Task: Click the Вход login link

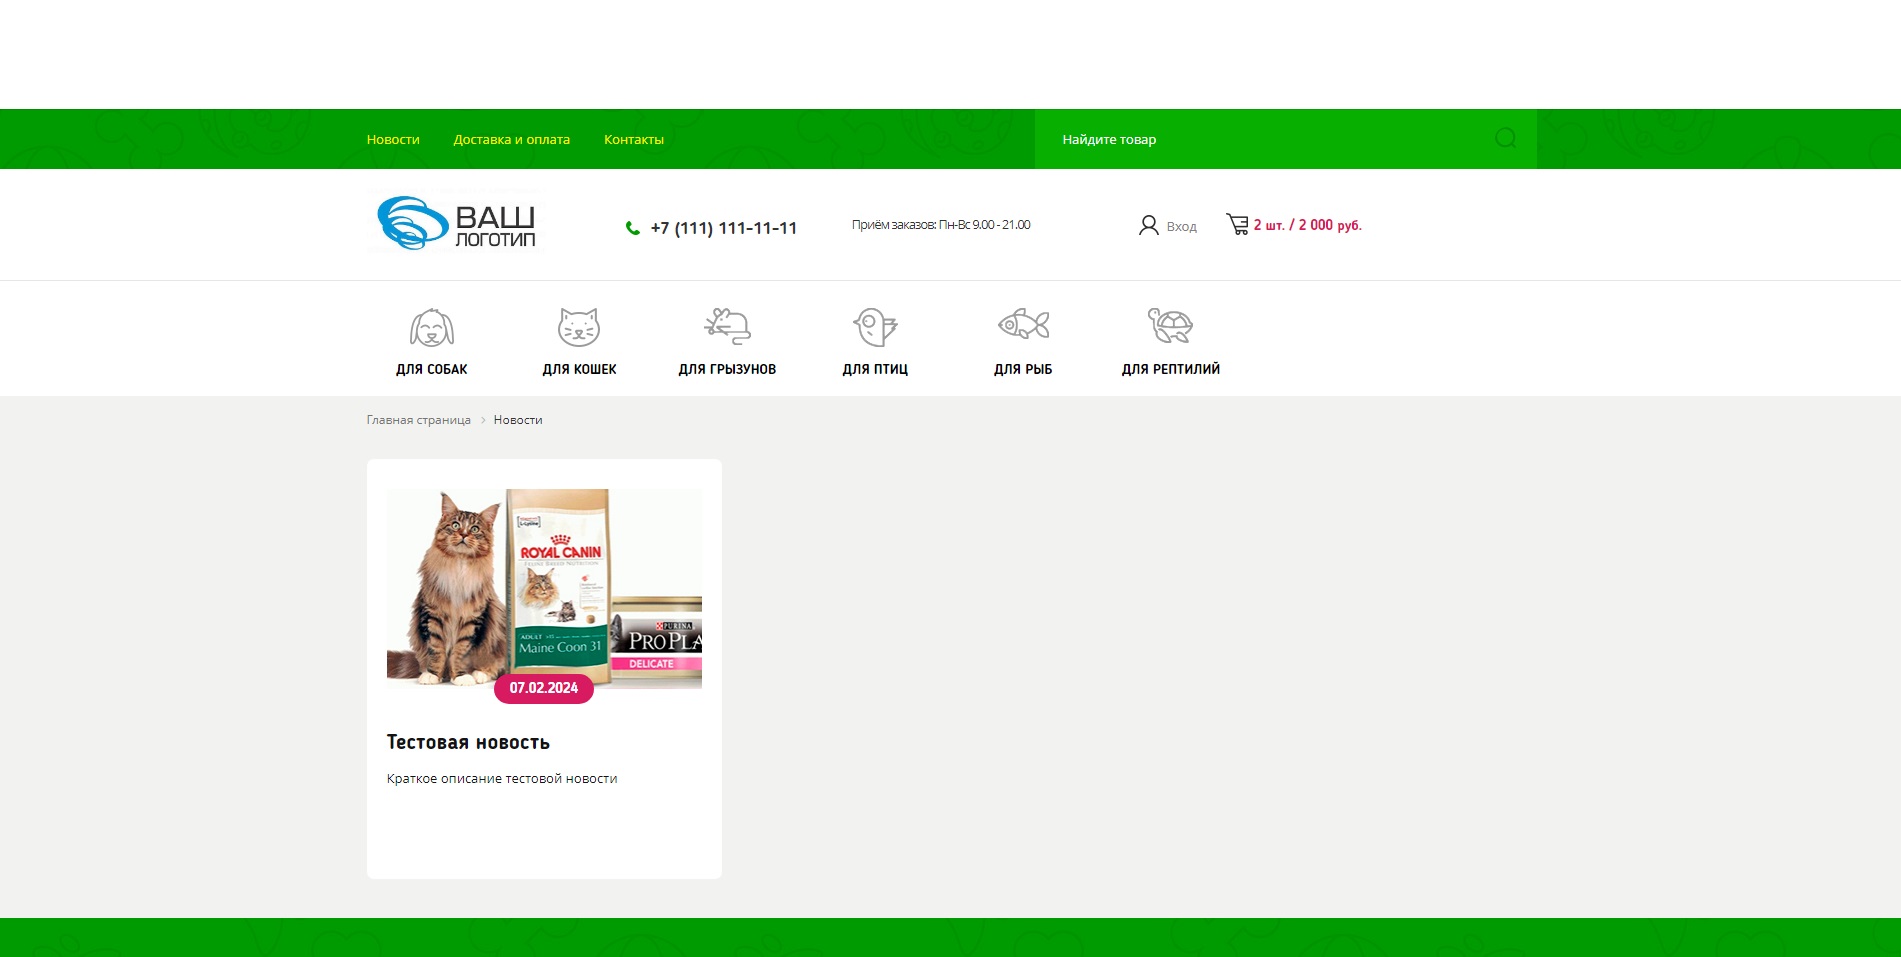Action: [x=1181, y=227]
